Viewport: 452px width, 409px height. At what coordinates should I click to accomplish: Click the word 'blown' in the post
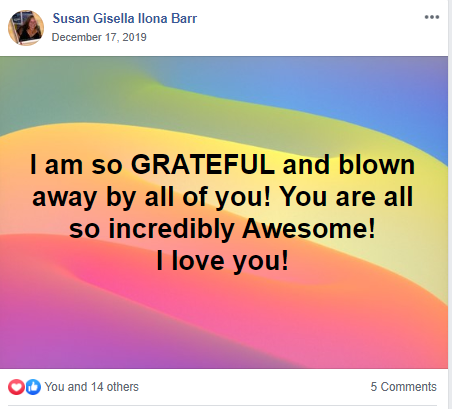click(x=377, y=164)
